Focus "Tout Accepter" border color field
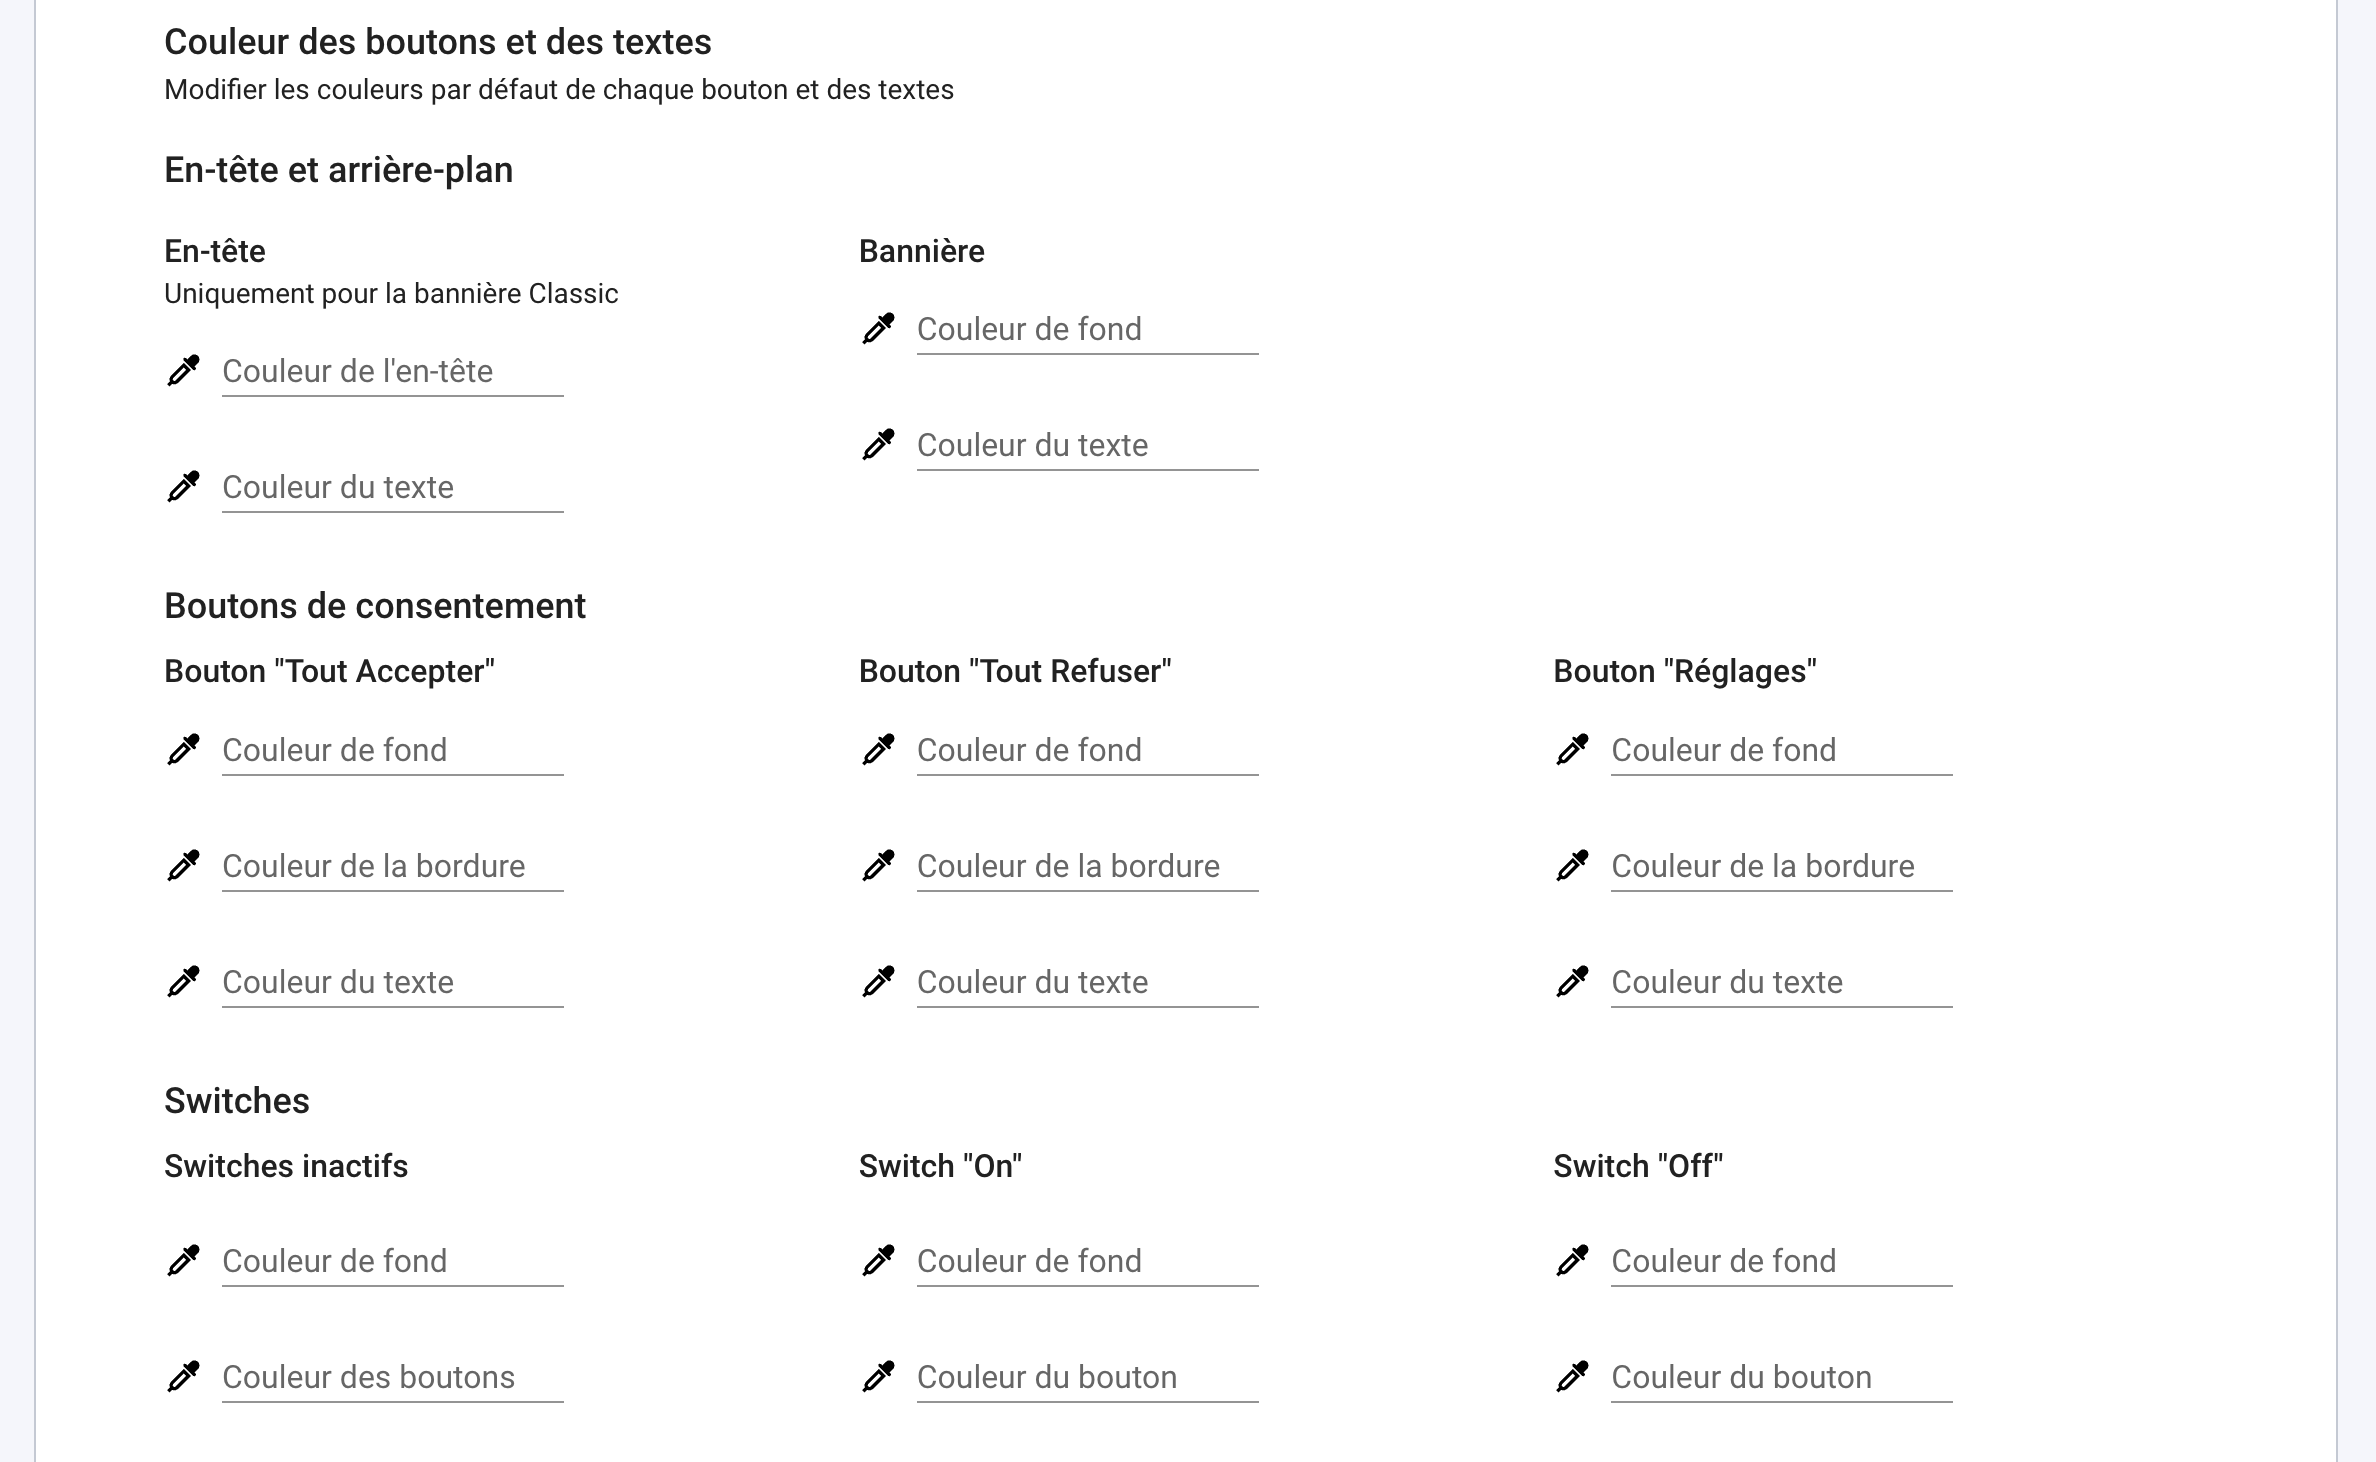Viewport: 2376px width, 1462px height. coord(392,867)
